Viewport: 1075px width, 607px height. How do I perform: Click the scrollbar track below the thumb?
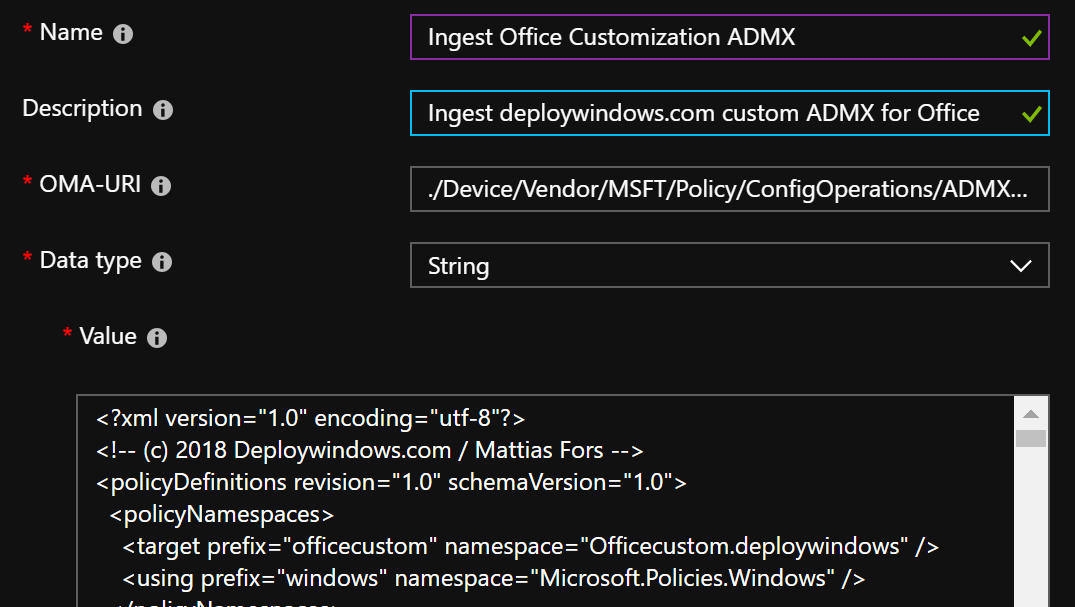1031,530
